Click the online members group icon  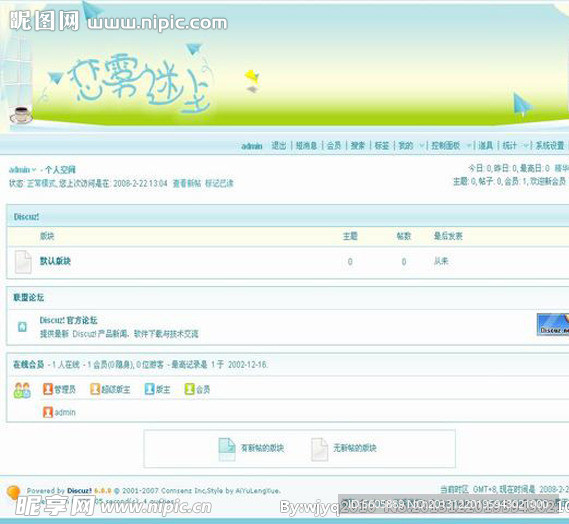tap(22, 390)
